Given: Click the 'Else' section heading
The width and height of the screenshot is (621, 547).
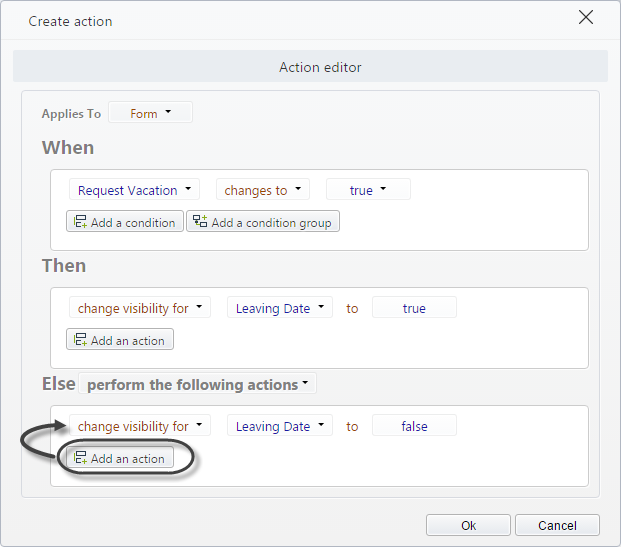Looking at the screenshot, I should click(x=59, y=383).
